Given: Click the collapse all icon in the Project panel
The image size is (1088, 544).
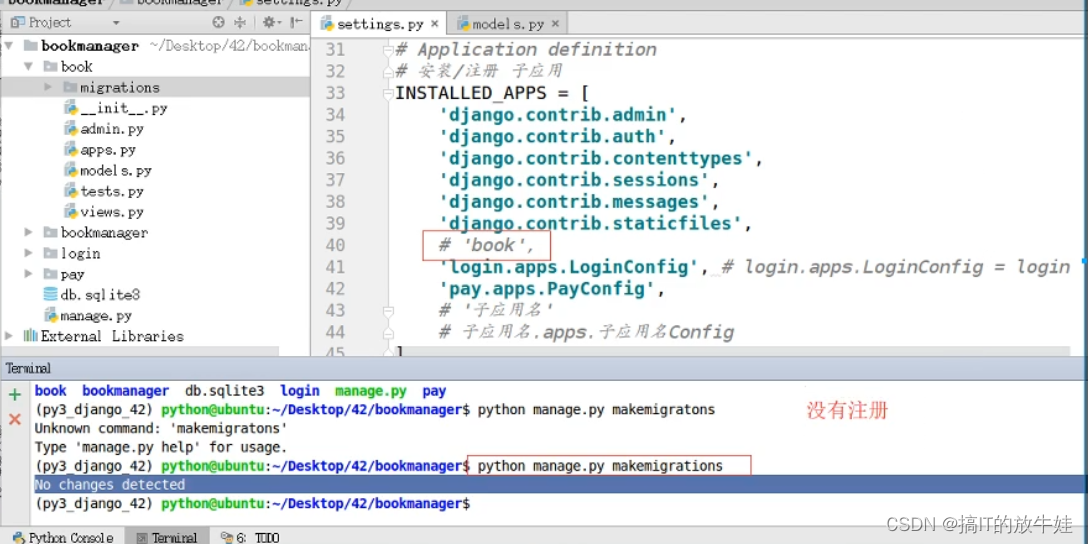Looking at the screenshot, I should [x=240, y=22].
